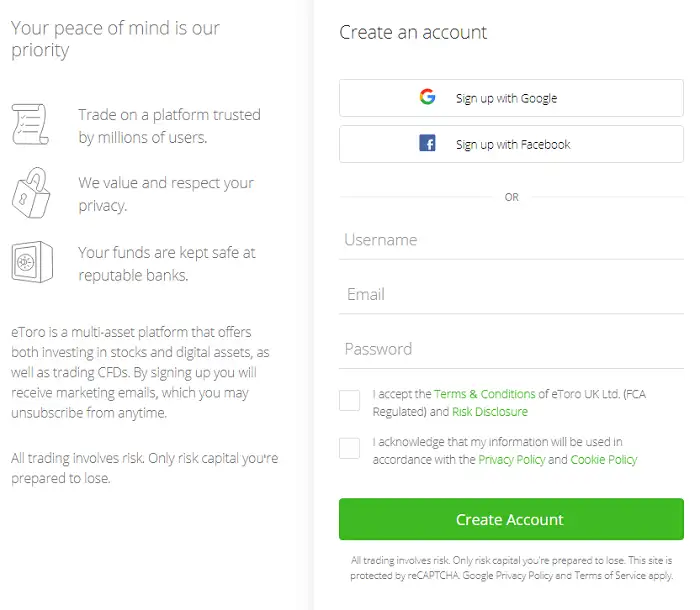Click the Google logo icon

coord(427,98)
